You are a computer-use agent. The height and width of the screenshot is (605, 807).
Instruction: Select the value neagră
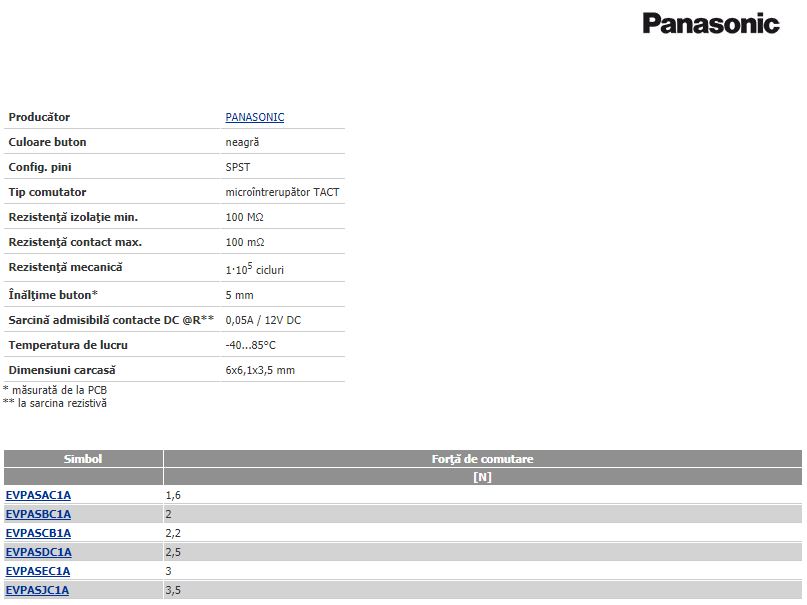(242, 143)
